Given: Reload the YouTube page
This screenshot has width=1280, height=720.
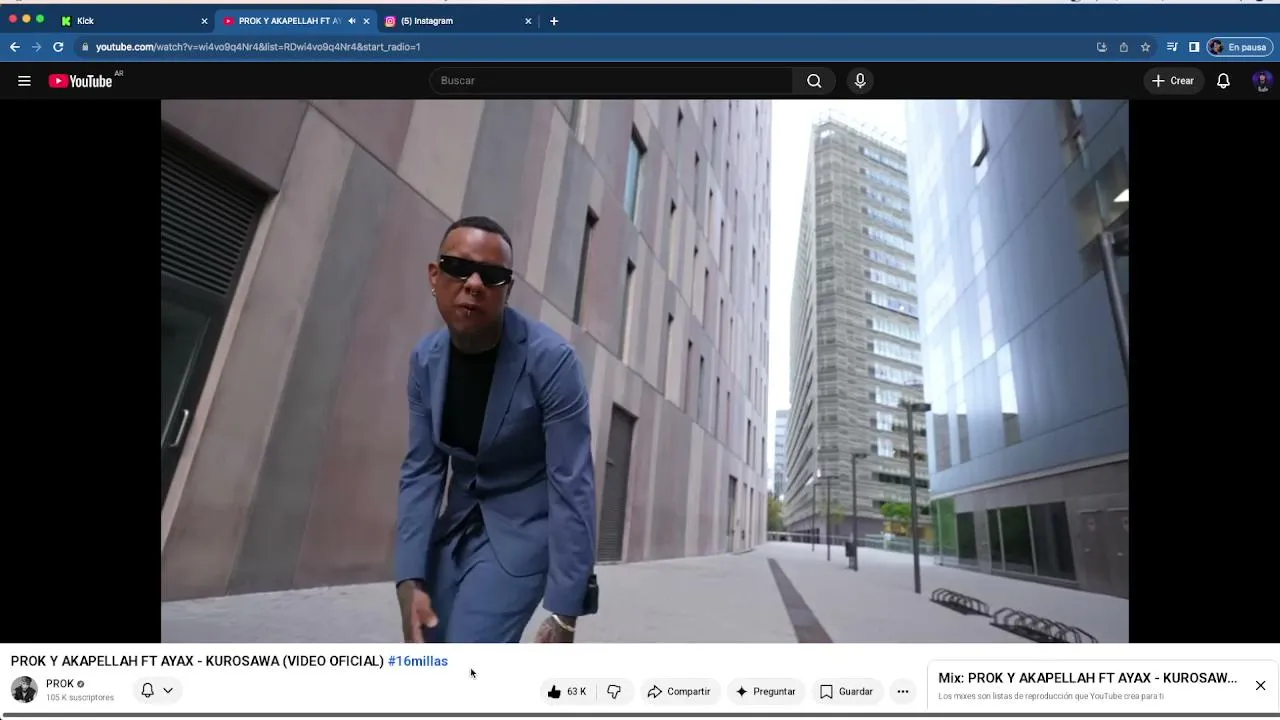Looking at the screenshot, I should (x=58, y=47).
